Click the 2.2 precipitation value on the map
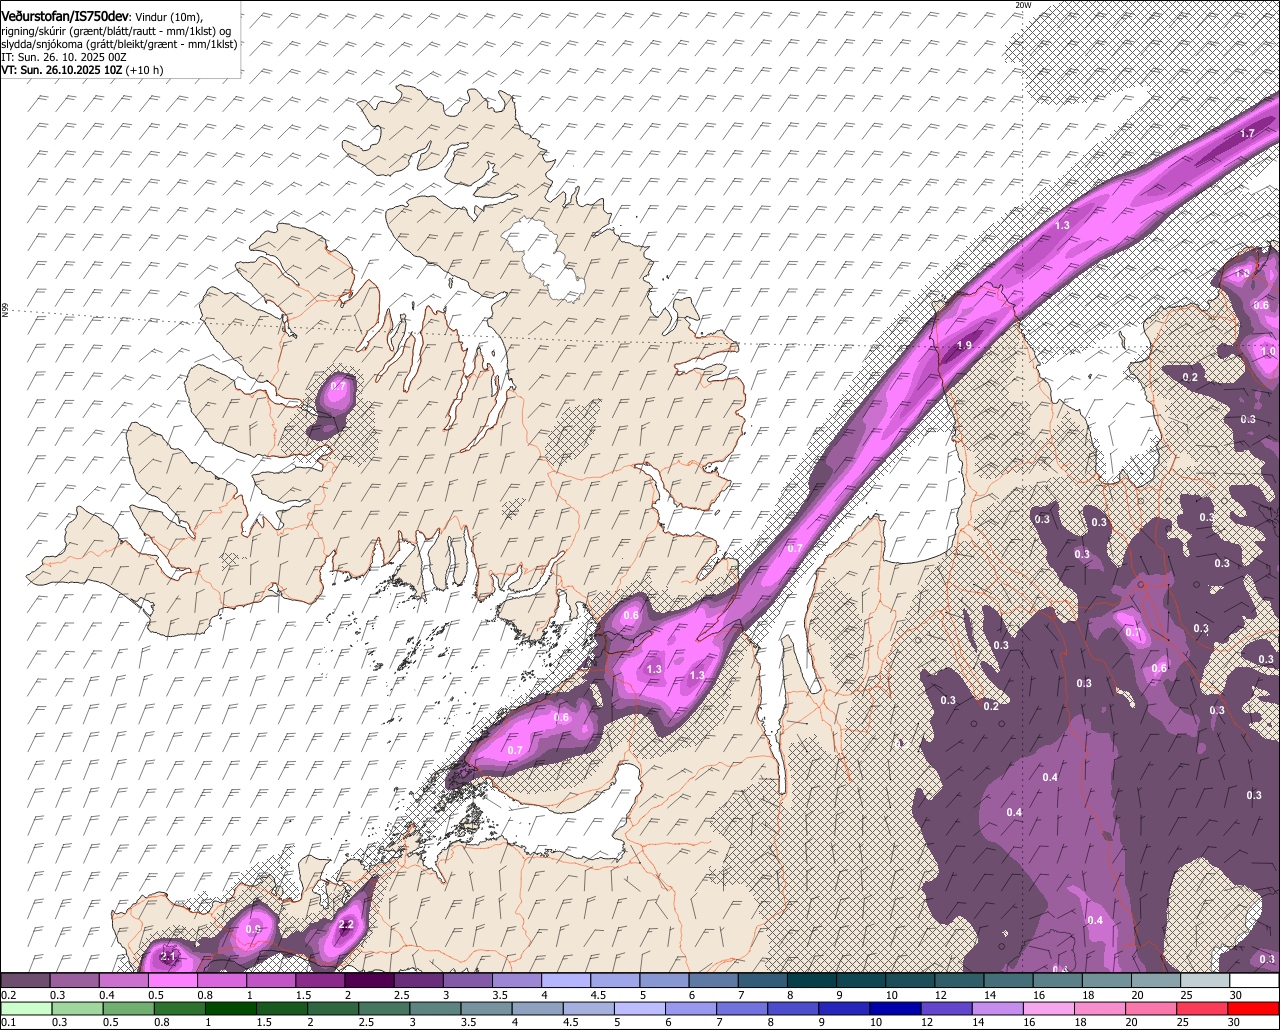The image size is (1280, 1030). (347, 925)
